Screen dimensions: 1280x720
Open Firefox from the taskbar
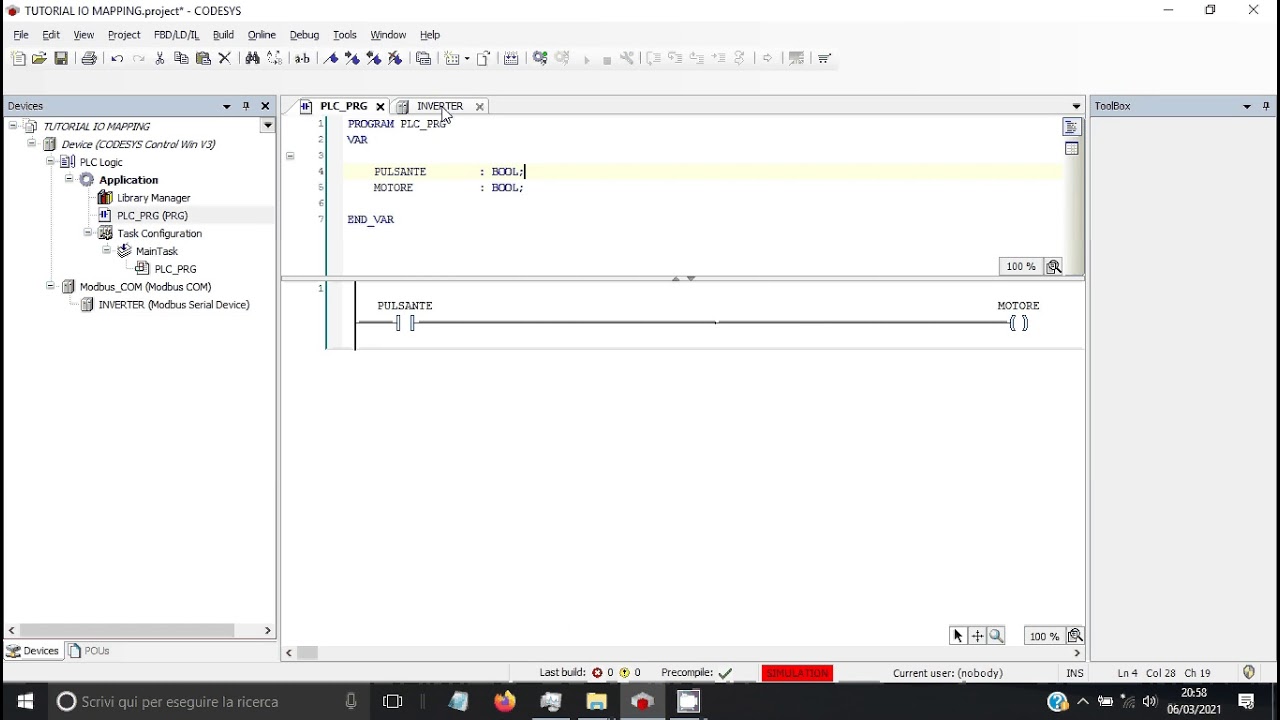pyautogui.click(x=505, y=702)
